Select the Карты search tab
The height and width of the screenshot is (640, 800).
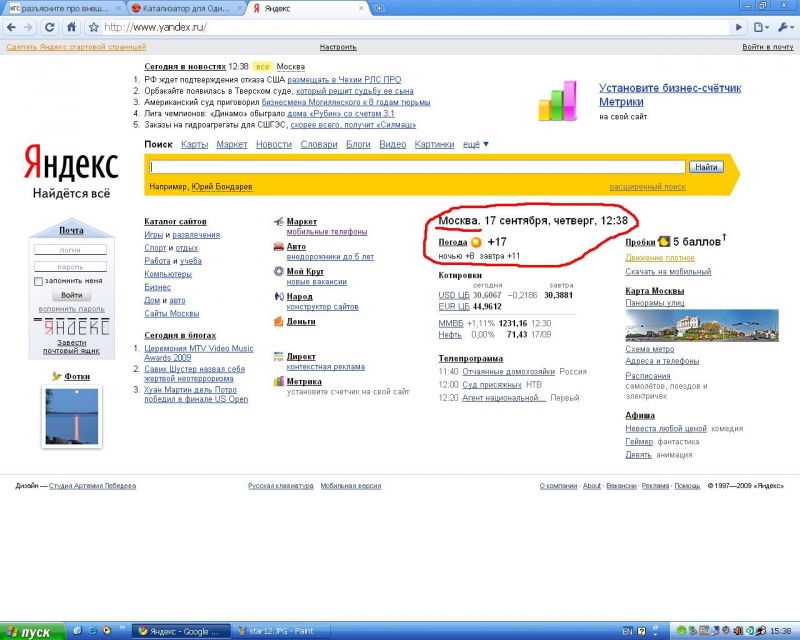(x=194, y=145)
